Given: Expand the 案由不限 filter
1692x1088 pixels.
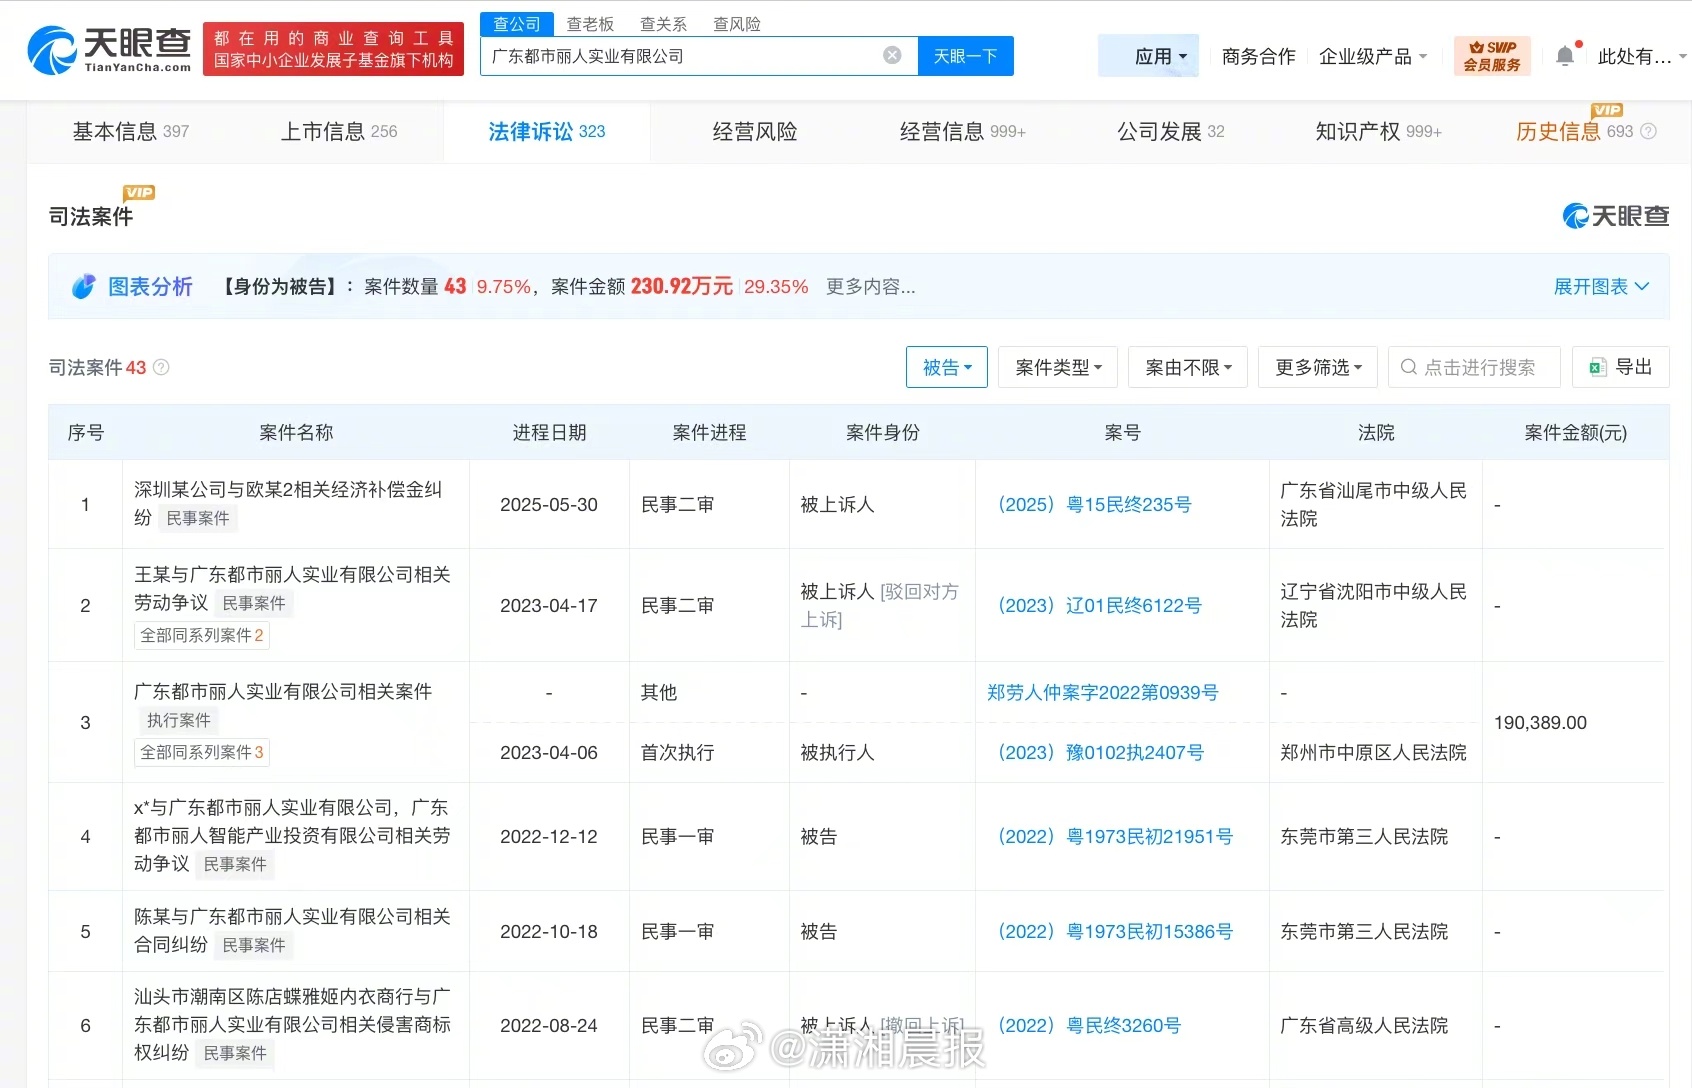Looking at the screenshot, I should [1188, 367].
